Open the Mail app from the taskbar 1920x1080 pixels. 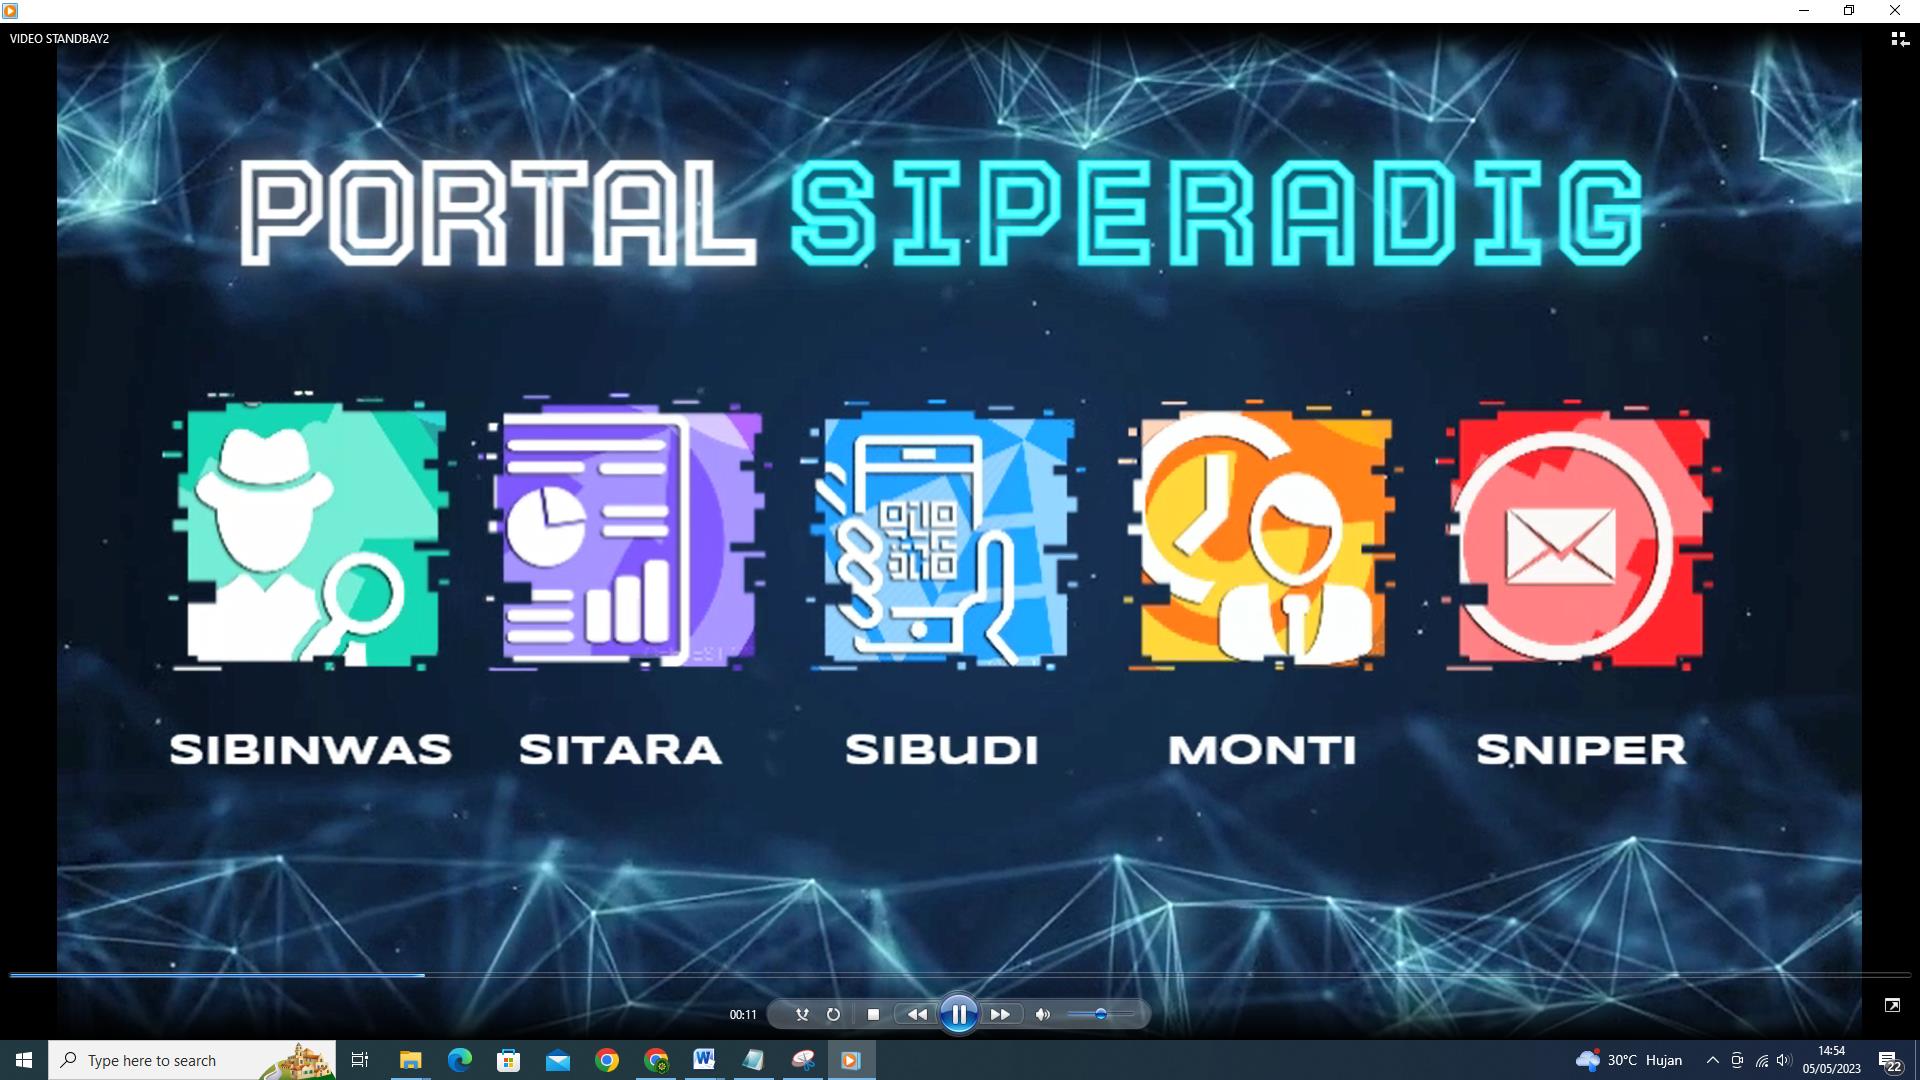coord(557,1060)
